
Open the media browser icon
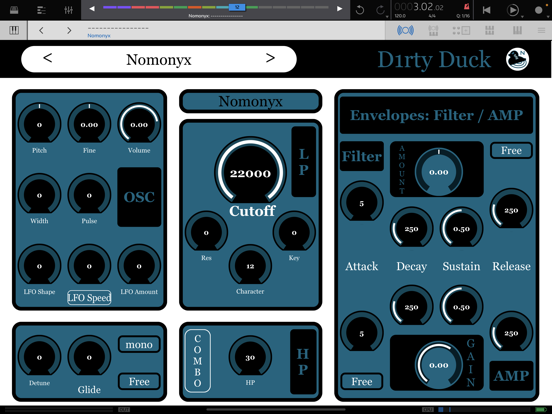point(14,10)
